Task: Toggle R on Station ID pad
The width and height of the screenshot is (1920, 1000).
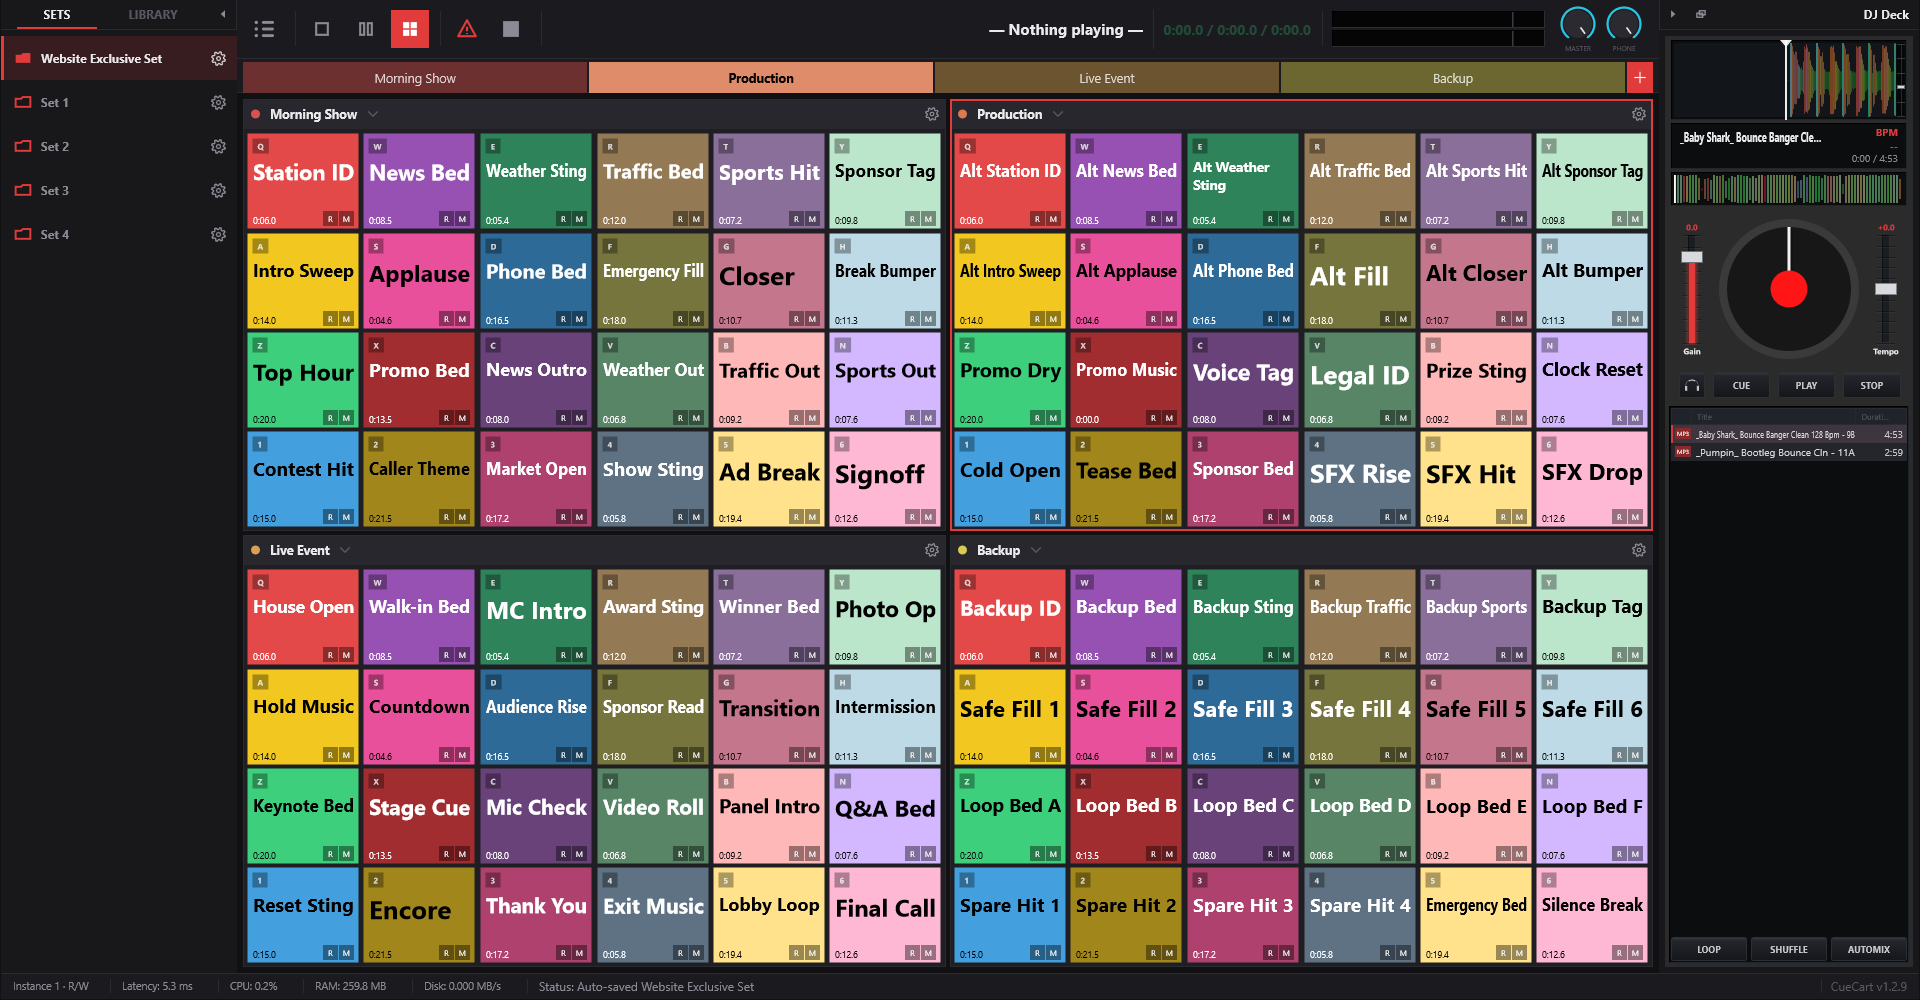Action: tap(331, 219)
